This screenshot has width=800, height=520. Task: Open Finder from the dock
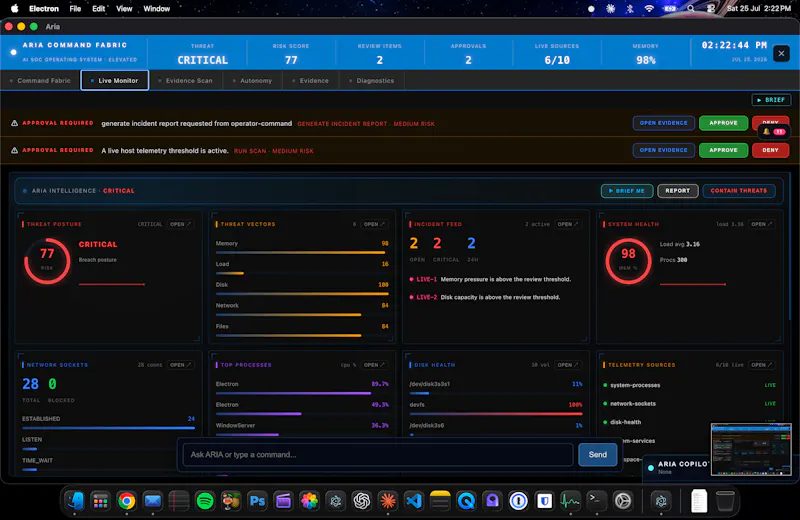coord(75,501)
